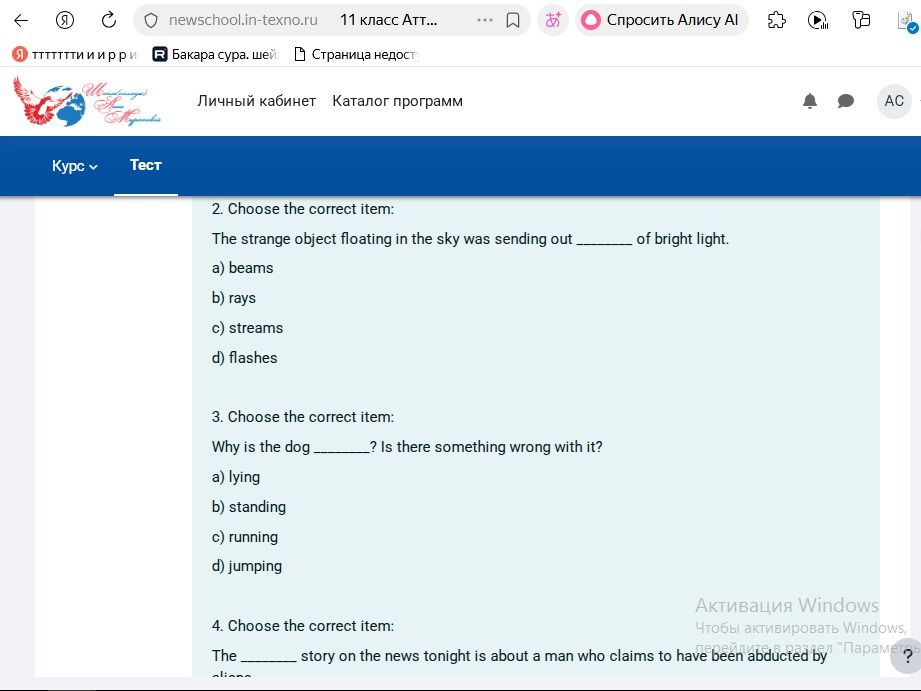Screen dimensions: 921x691
Task: Open notifications bell icon
Action: point(810,101)
